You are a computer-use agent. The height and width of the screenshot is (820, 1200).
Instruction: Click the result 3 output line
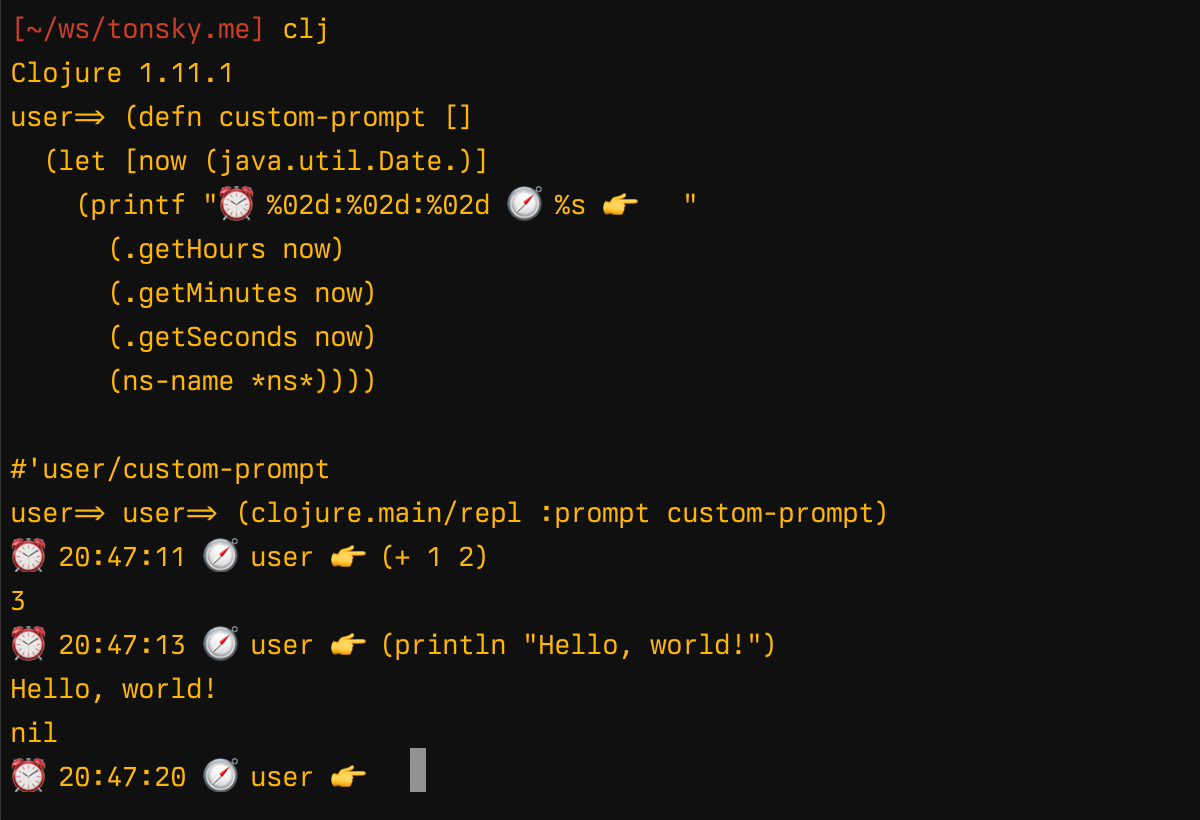pos(18,601)
